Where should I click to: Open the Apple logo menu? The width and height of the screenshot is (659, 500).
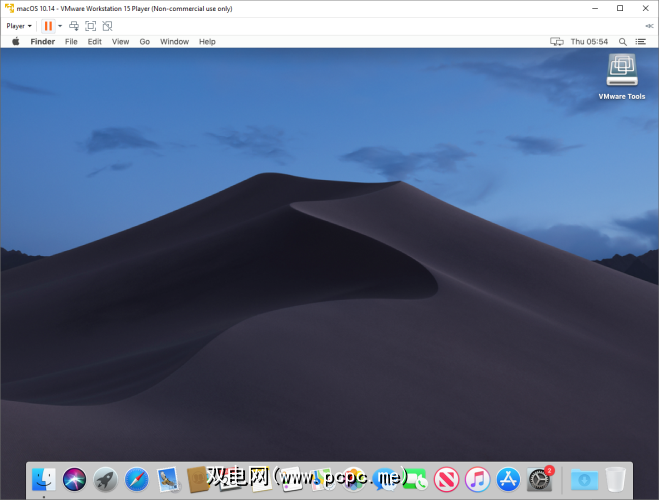[x=16, y=41]
